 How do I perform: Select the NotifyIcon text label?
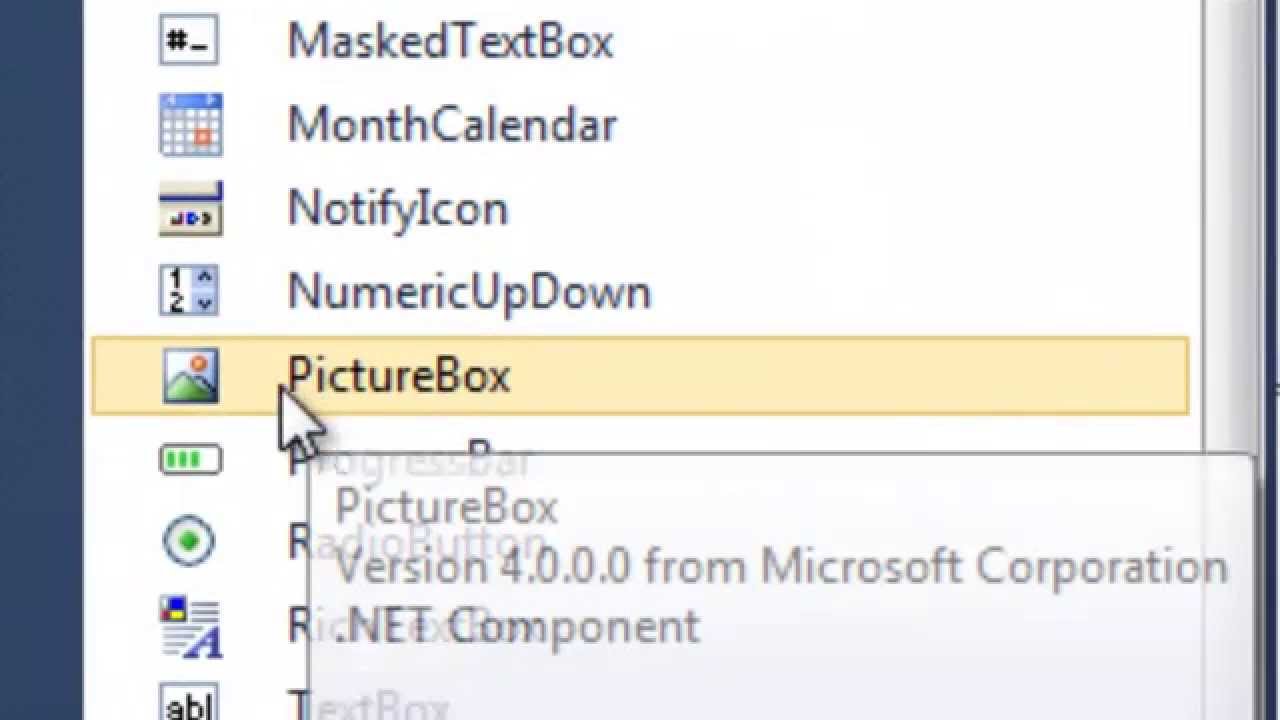point(398,209)
